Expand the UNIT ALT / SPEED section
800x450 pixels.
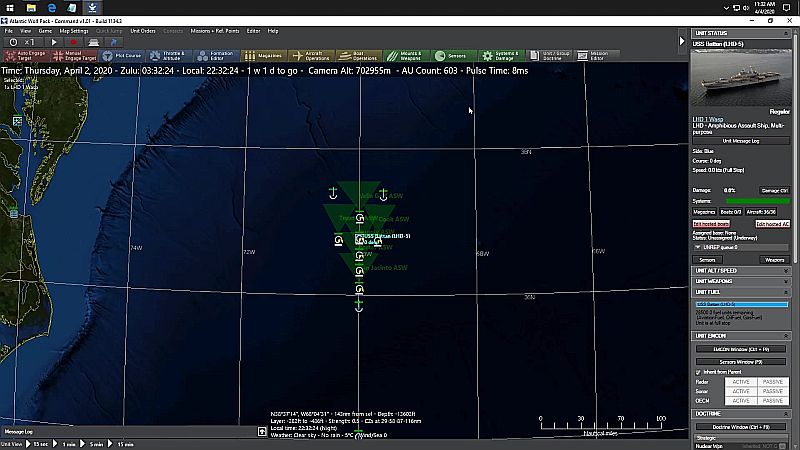click(741, 270)
